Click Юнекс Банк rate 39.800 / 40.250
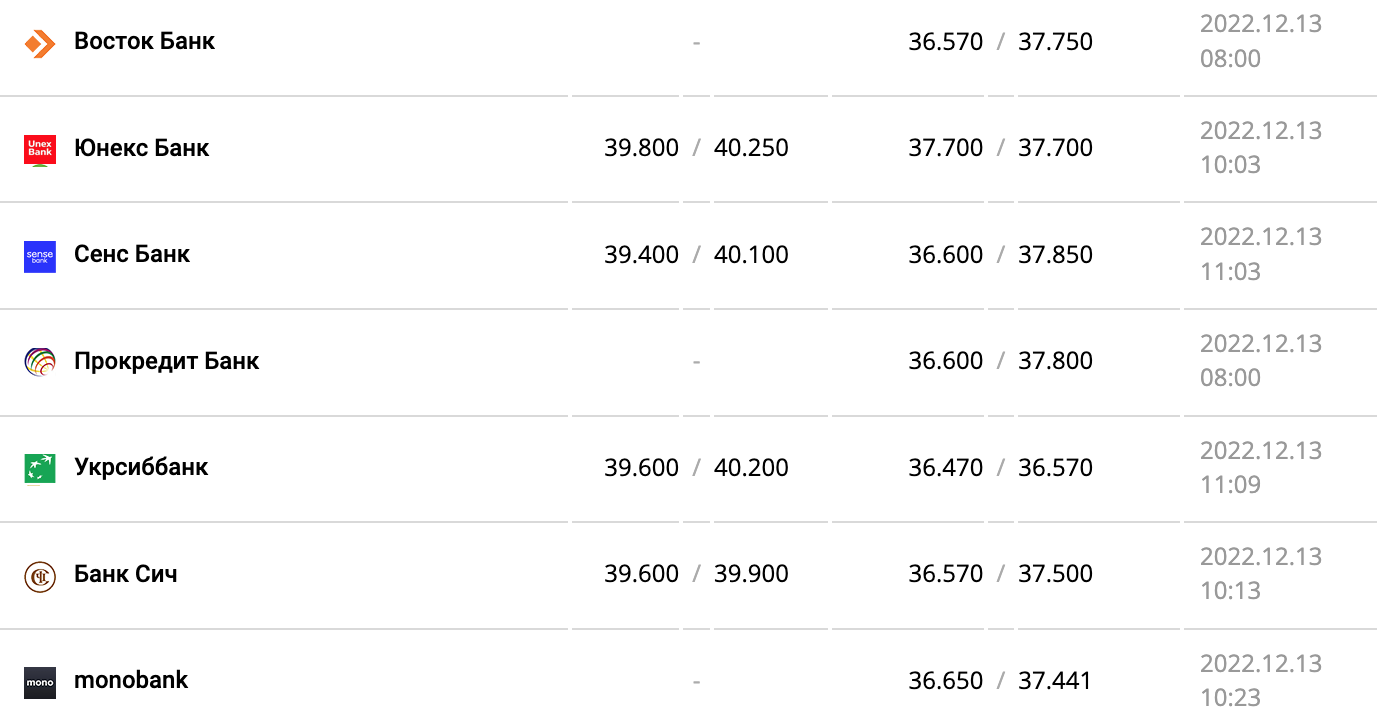This screenshot has height=720, width=1377. (x=696, y=148)
